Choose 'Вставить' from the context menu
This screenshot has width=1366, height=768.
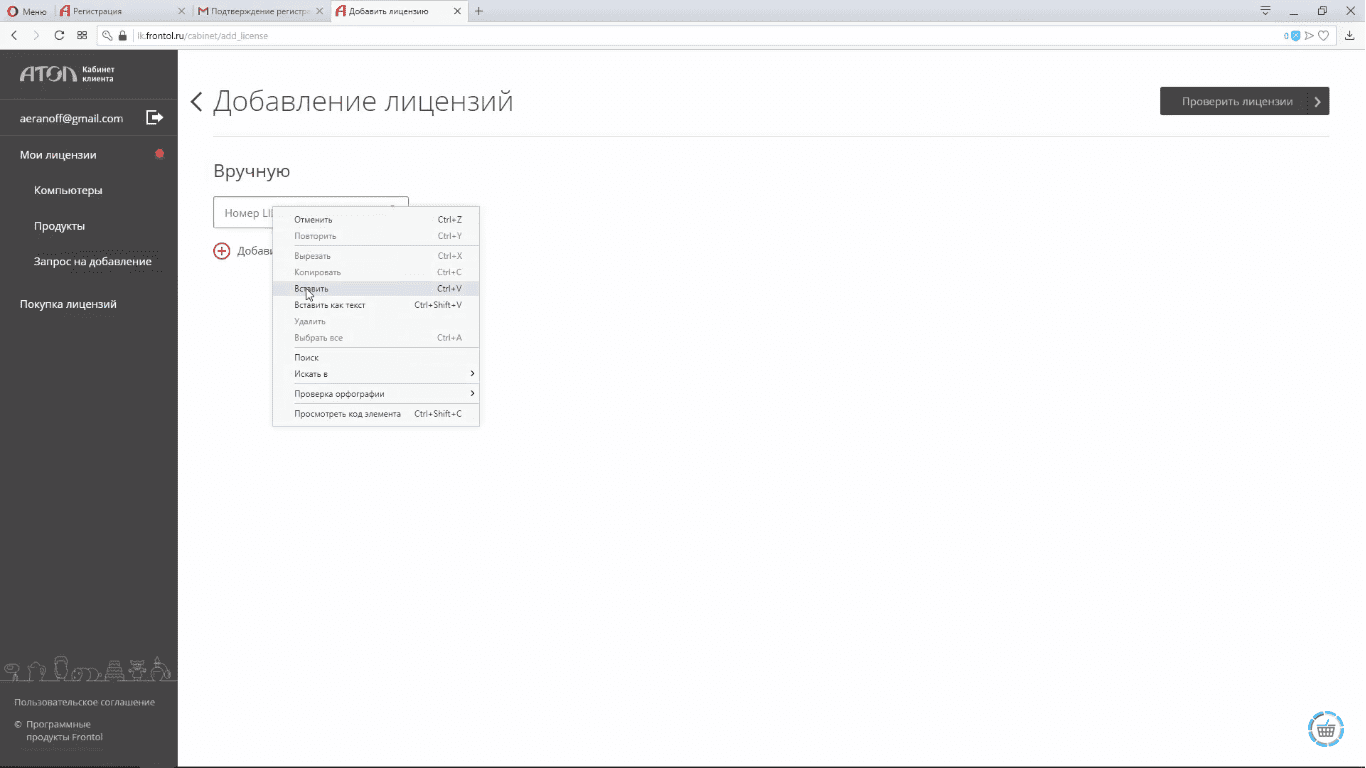pos(311,289)
